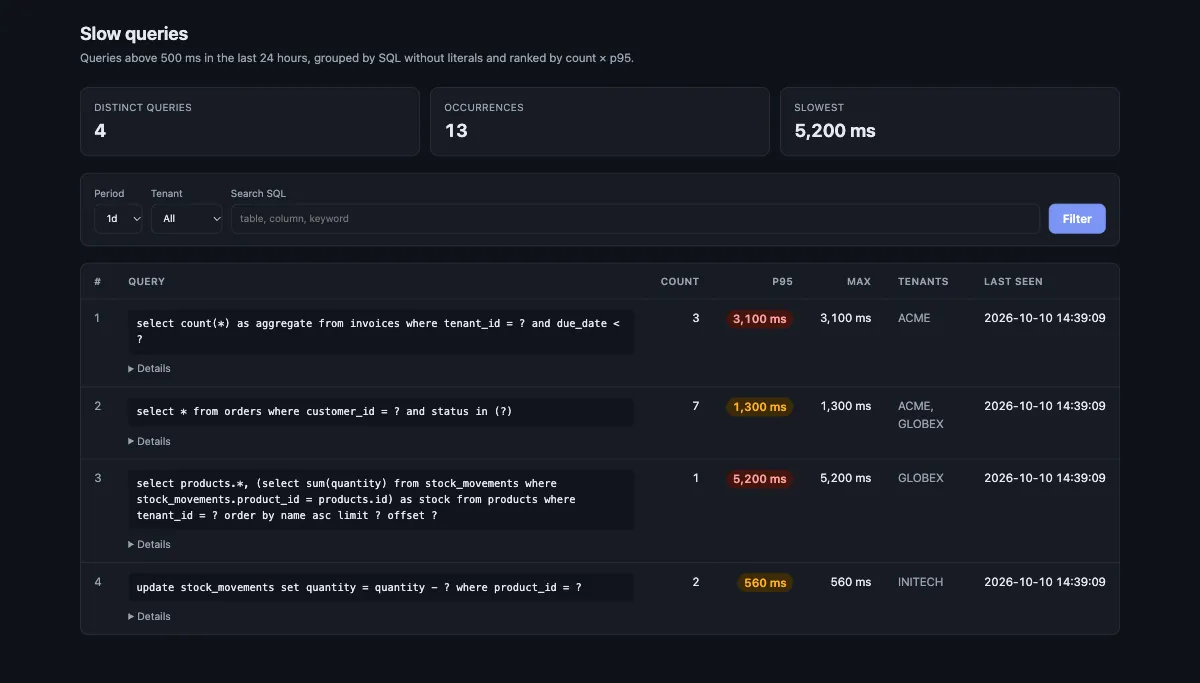Click the ACME tenant in row 1
Image resolution: width=1200 pixels, height=683 pixels.
(914, 318)
